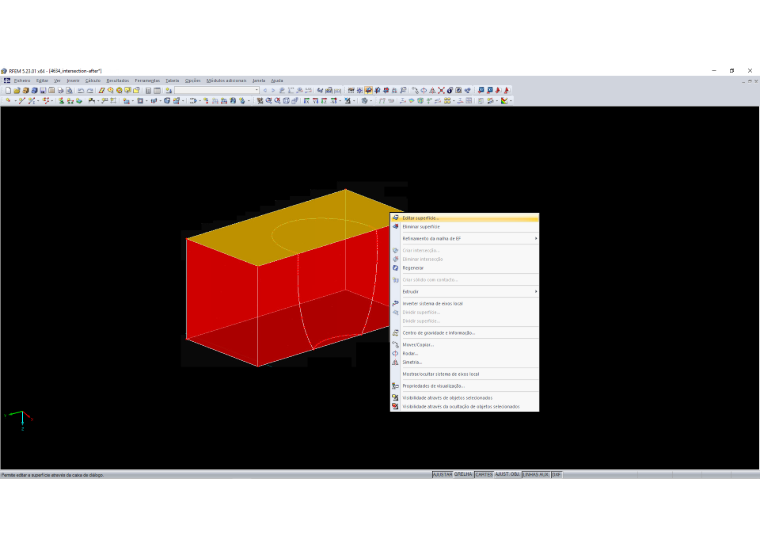Click the Simetria icon in context menu
The height and width of the screenshot is (545, 760).
pyautogui.click(x=396, y=362)
